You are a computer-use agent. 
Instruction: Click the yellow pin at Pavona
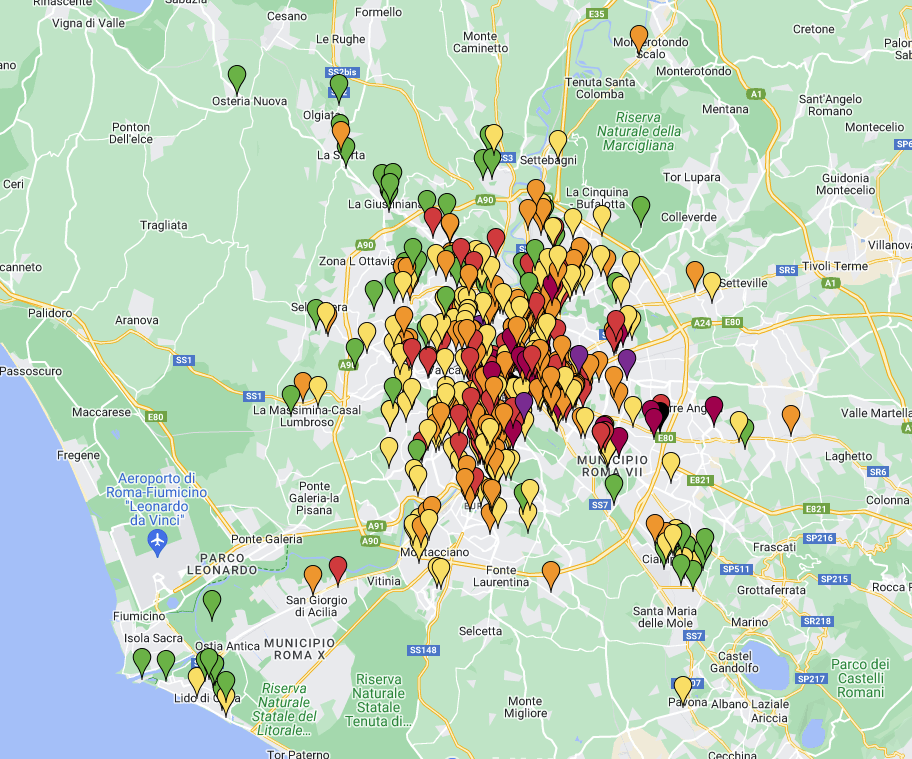(x=683, y=689)
